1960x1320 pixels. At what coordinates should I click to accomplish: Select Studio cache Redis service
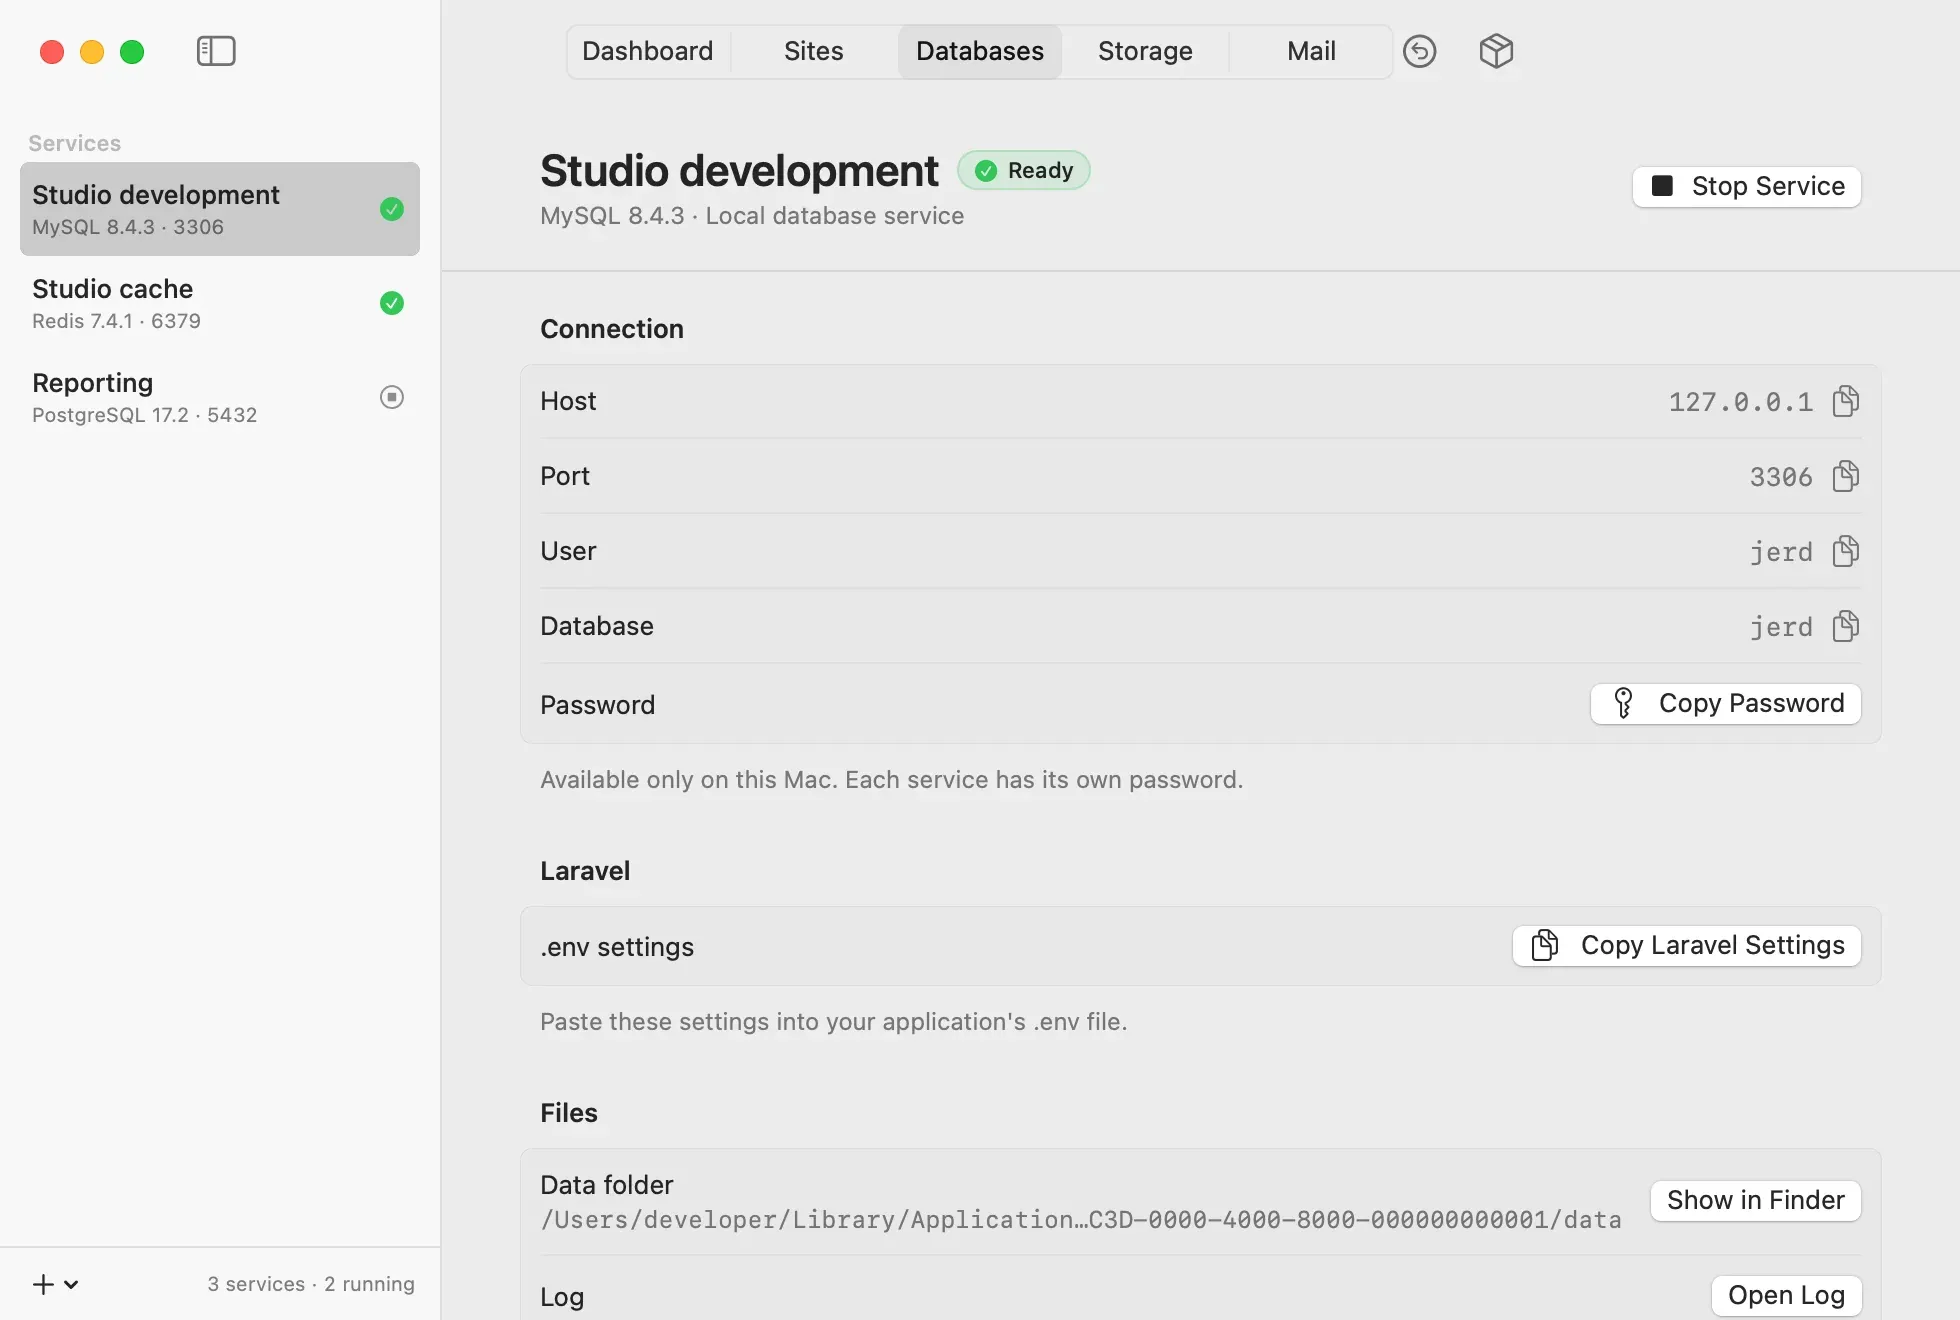coord(220,303)
